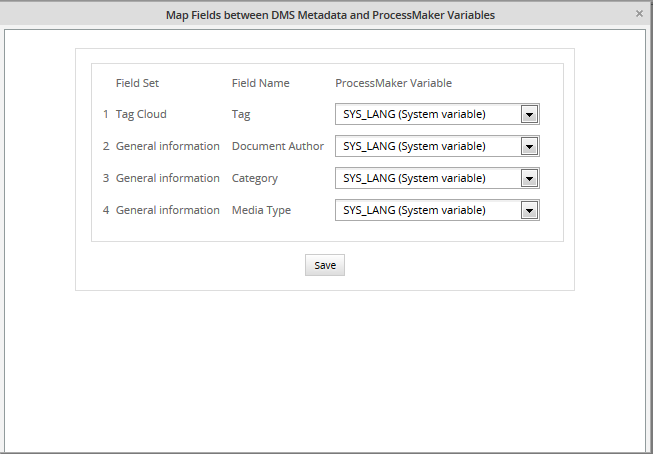Click the Field Set column header
The height and width of the screenshot is (454, 653).
click(137, 83)
